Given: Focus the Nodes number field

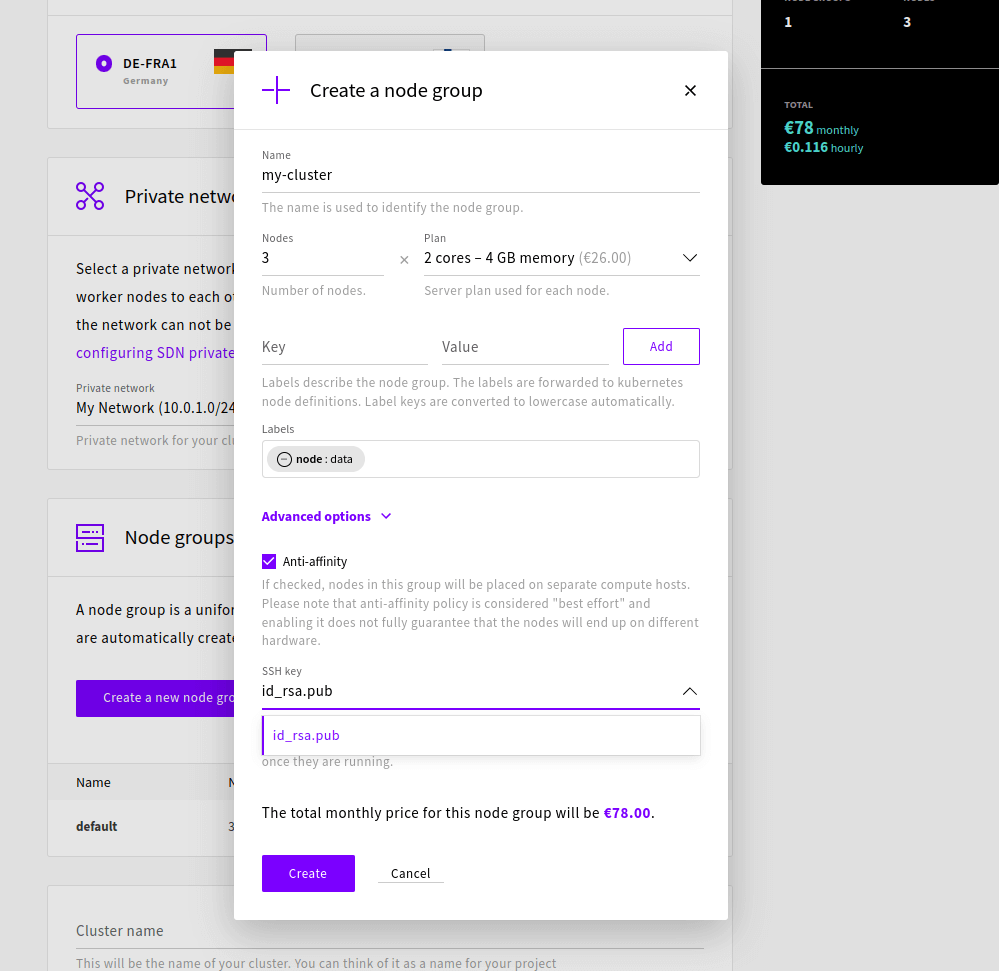Looking at the screenshot, I should pos(322,258).
